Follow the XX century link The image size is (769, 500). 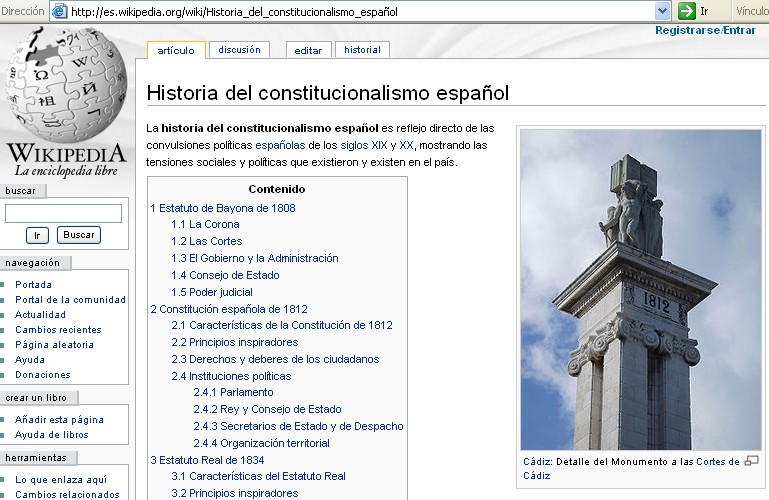[406, 145]
